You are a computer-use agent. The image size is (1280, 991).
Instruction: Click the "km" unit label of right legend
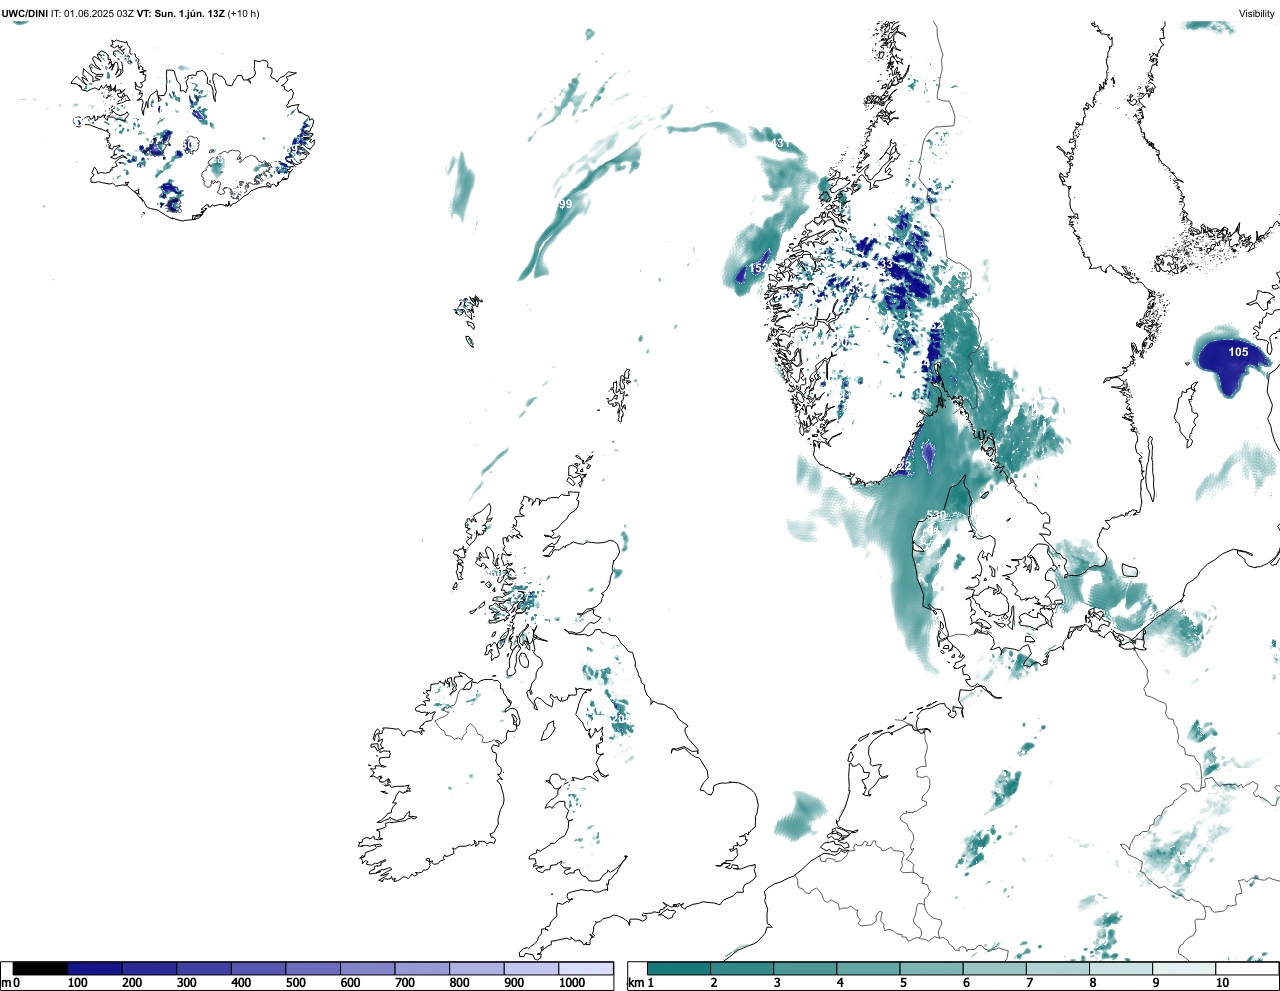coord(634,983)
